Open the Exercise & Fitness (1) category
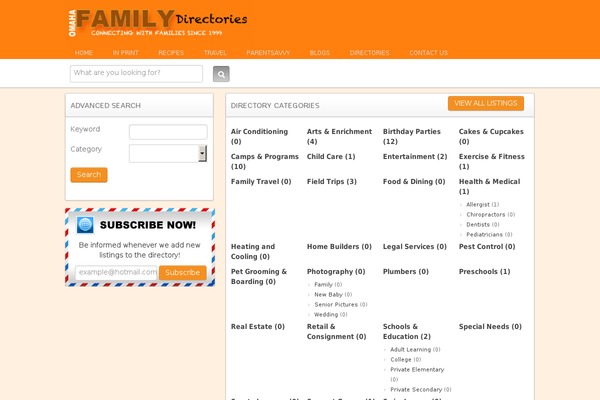Image resolution: width=600 pixels, height=400 pixels. 492,161
